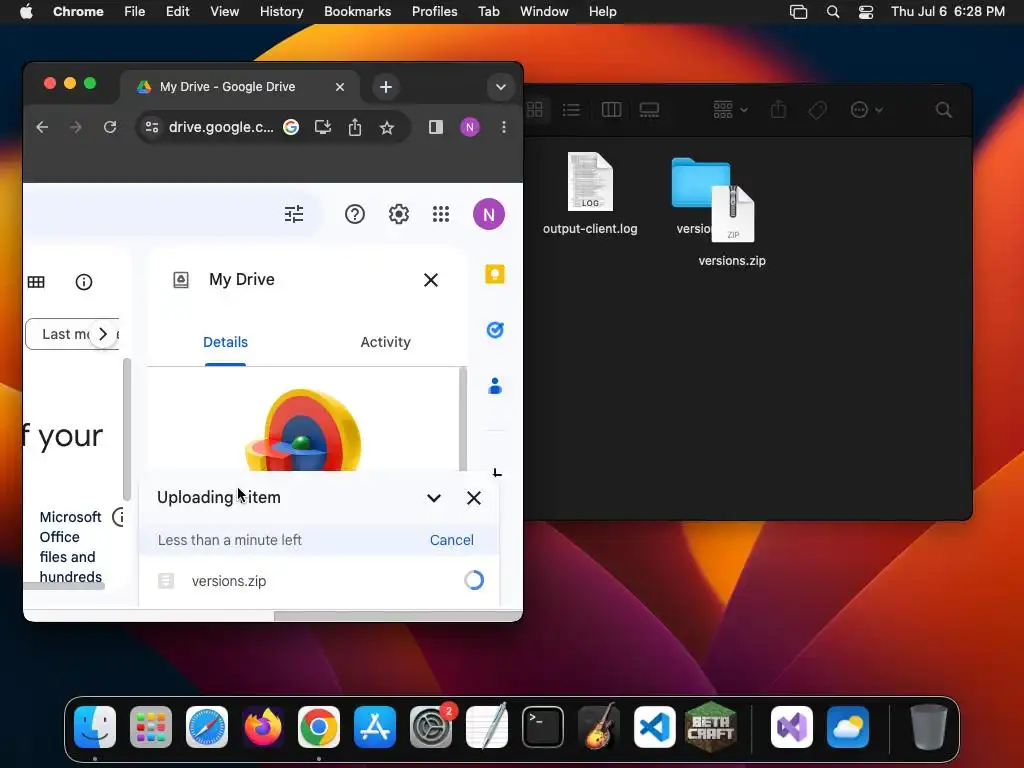1024x768 pixels.
Task: Click the Google icon in address bar
Action: 291,127
